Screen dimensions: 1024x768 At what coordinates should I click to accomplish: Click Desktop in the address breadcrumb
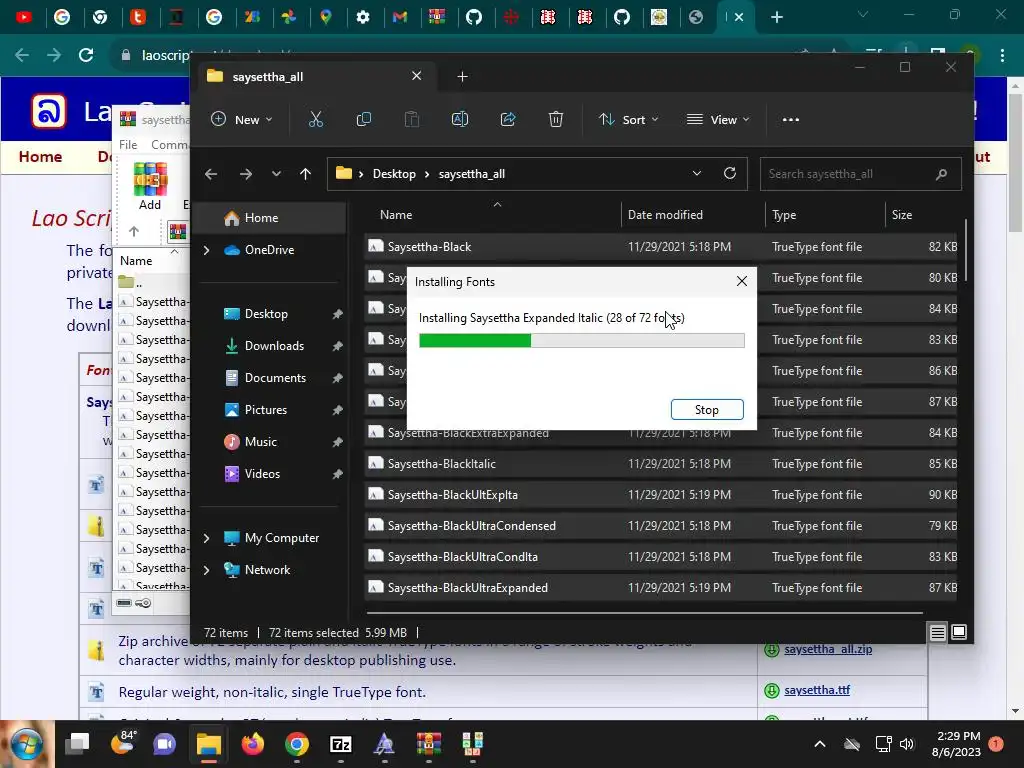tap(394, 174)
